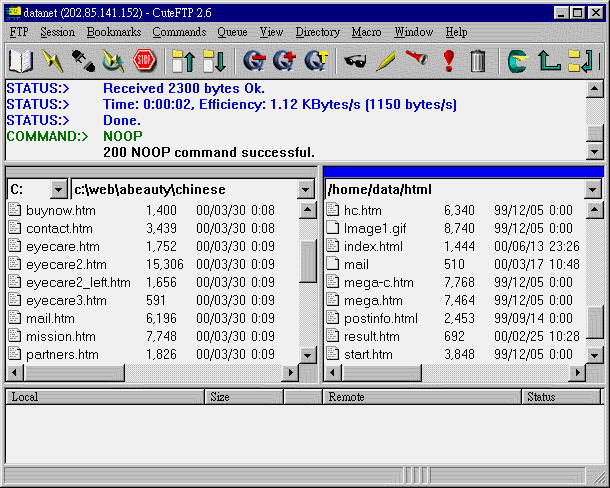
Task: Click the Status queue column header
Action: tap(561, 397)
